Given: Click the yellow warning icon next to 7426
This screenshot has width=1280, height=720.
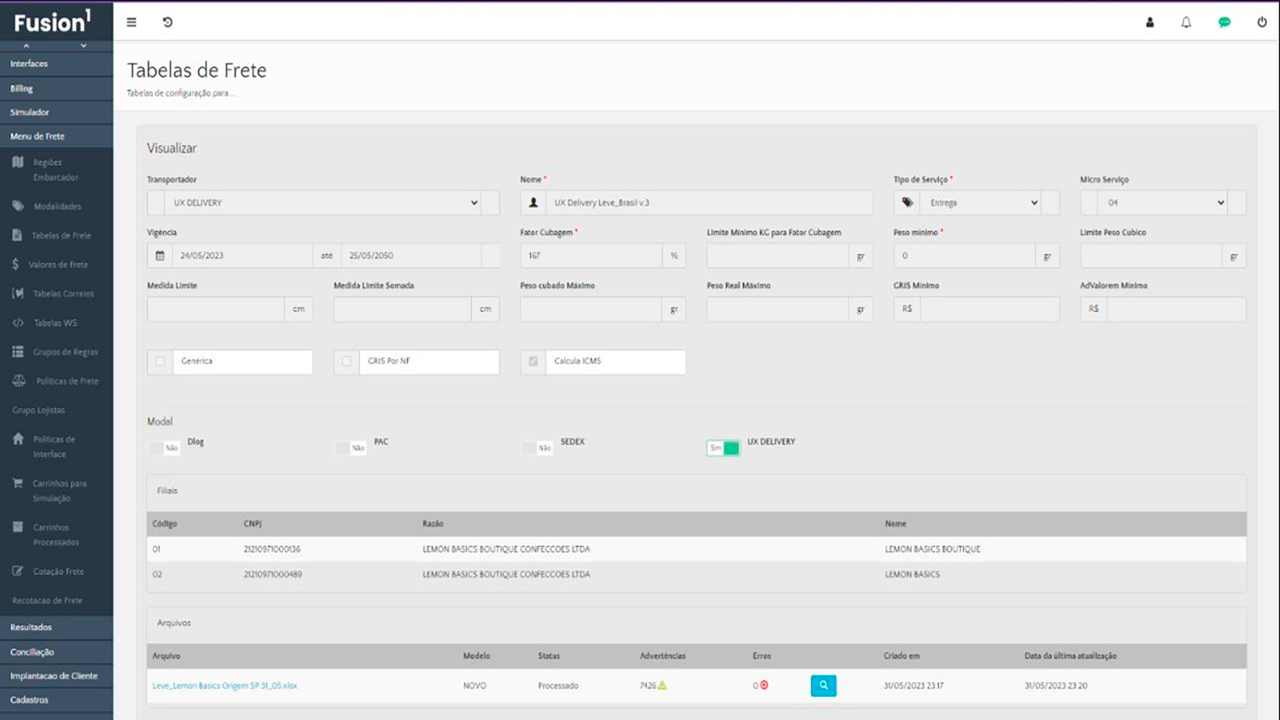Looking at the screenshot, I should click(x=662, y=686).
